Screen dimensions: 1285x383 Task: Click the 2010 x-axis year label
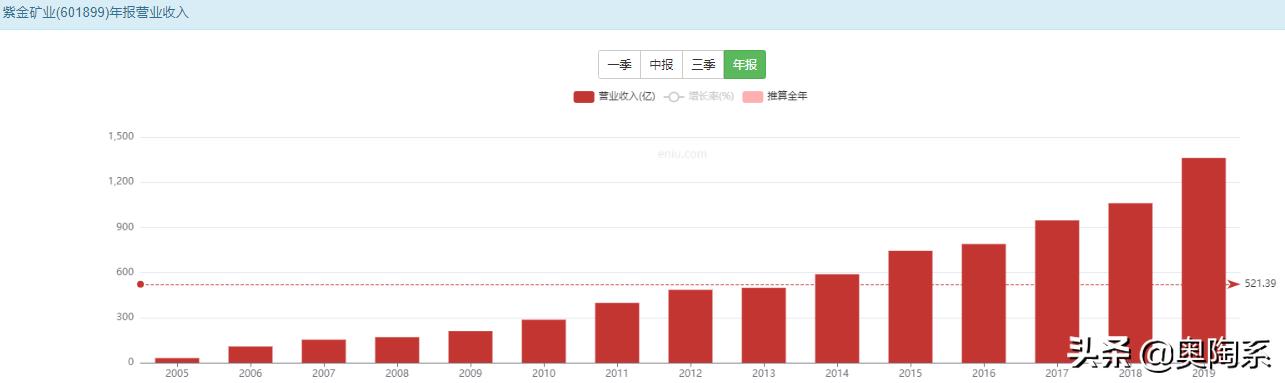pyautogui.click(x=543, y=373)
